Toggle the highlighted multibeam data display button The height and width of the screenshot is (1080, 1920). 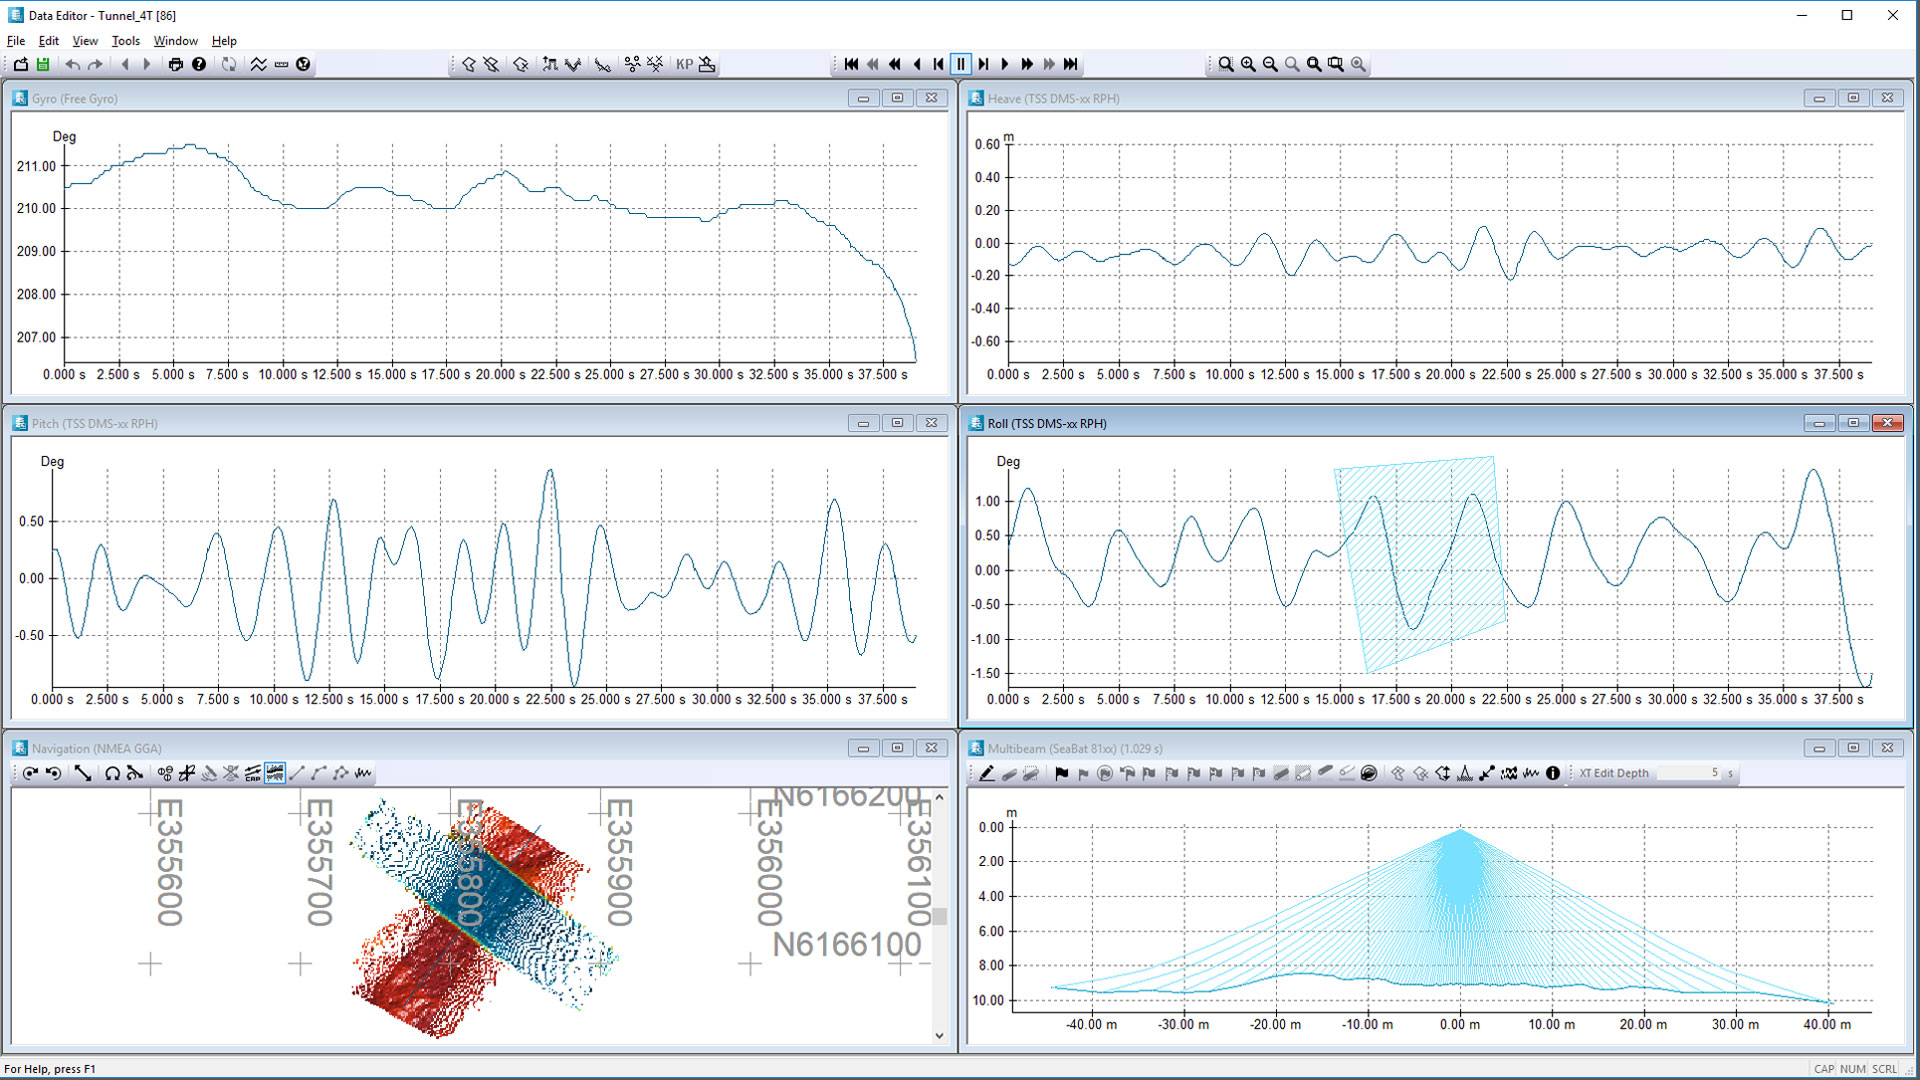point(275,773)
